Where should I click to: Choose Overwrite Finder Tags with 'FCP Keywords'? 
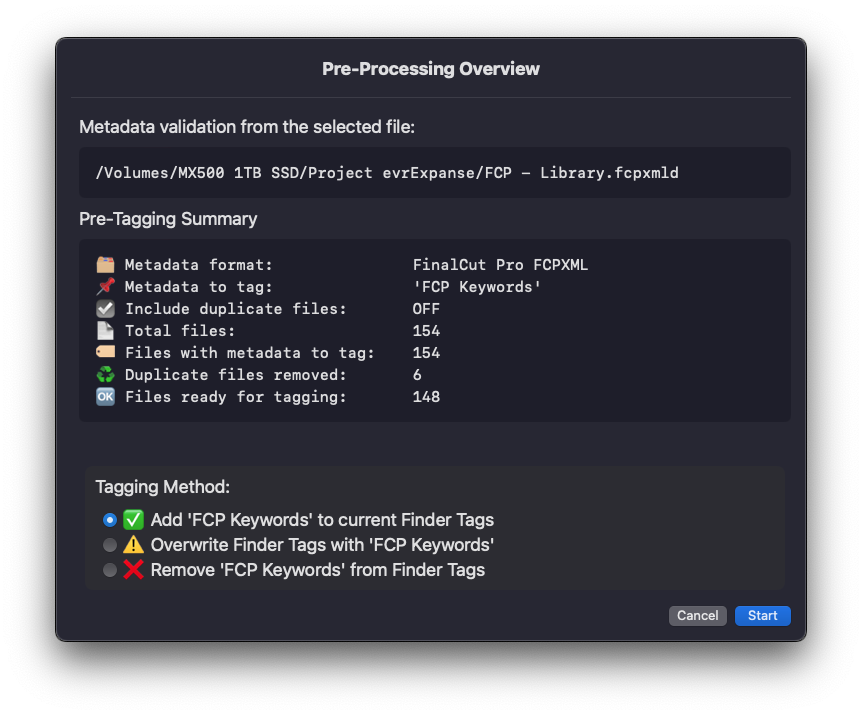coord(110,545)
